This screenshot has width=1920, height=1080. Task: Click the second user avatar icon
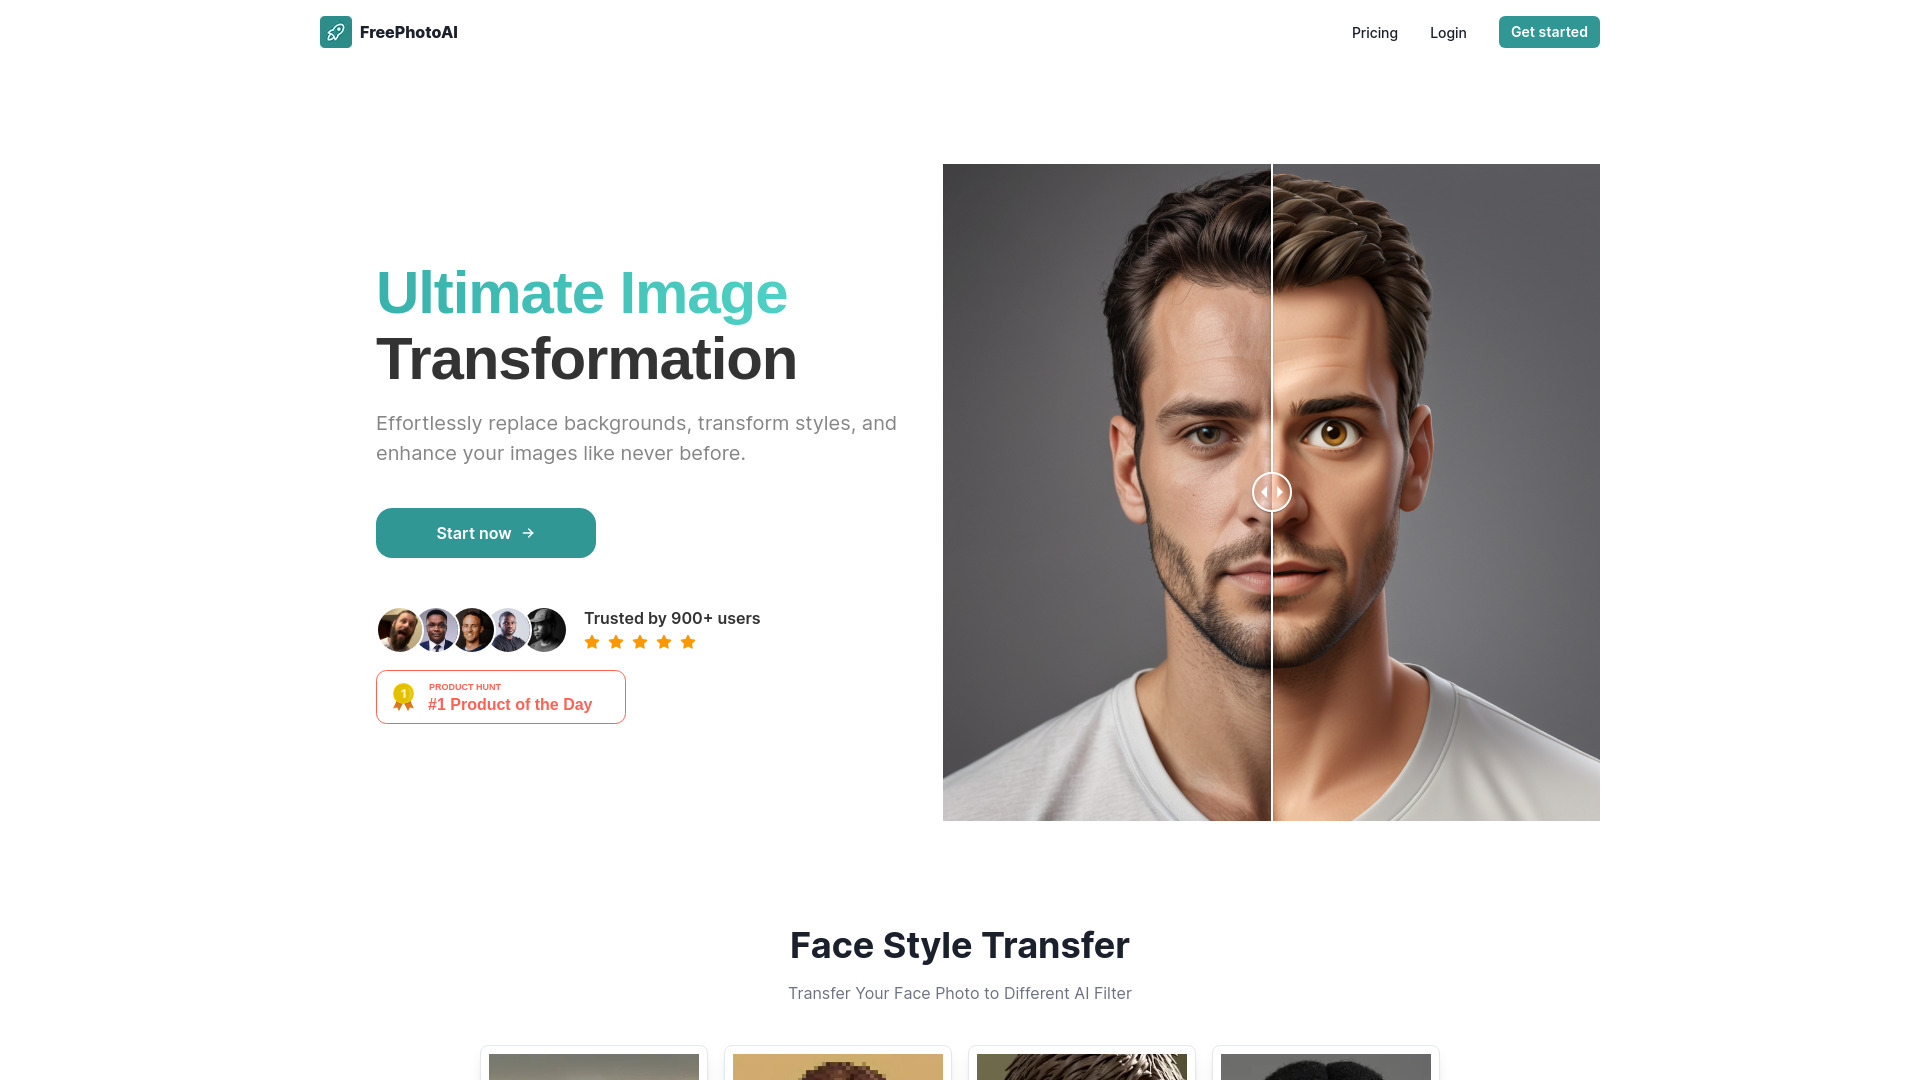tap(435, 629)
